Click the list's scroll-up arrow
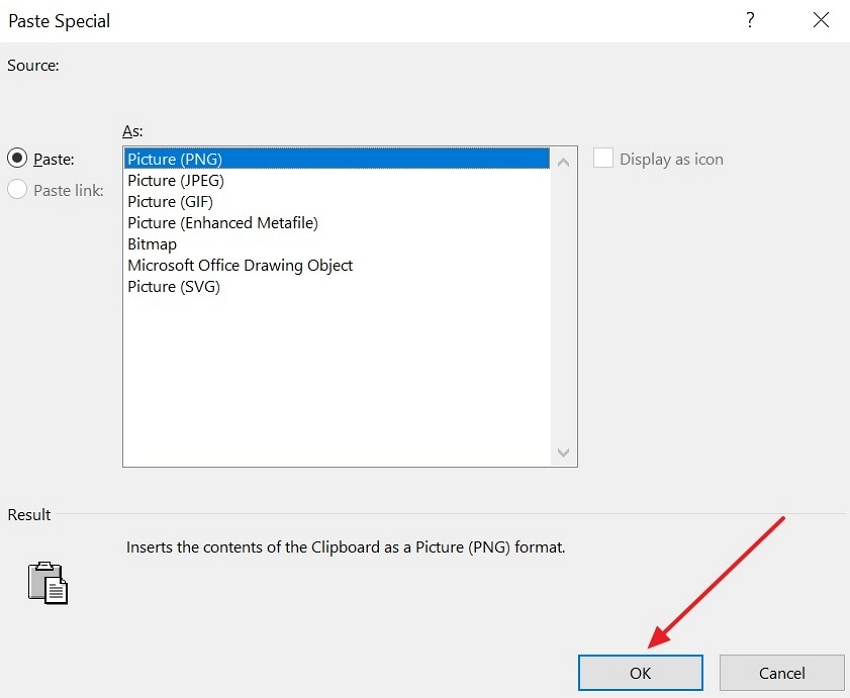This screenshot has width=850, height=698. coord(563,160)
